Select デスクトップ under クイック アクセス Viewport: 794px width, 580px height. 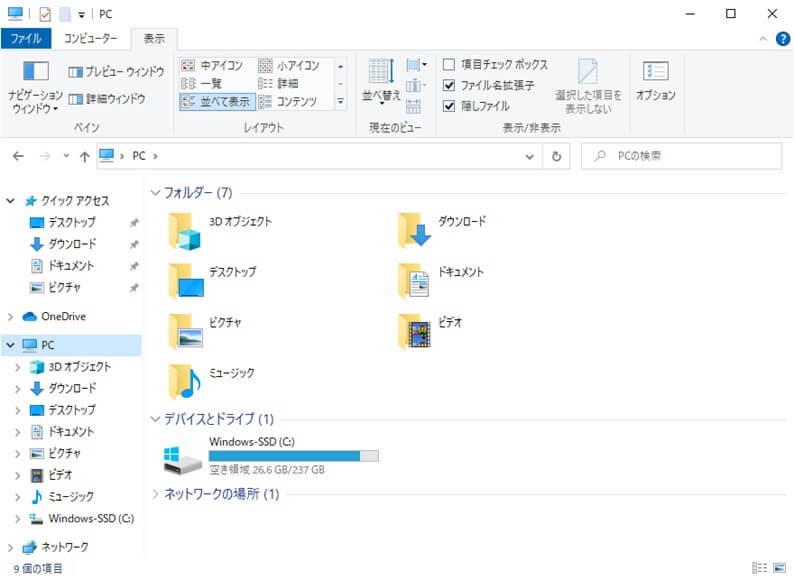[72, 222]
